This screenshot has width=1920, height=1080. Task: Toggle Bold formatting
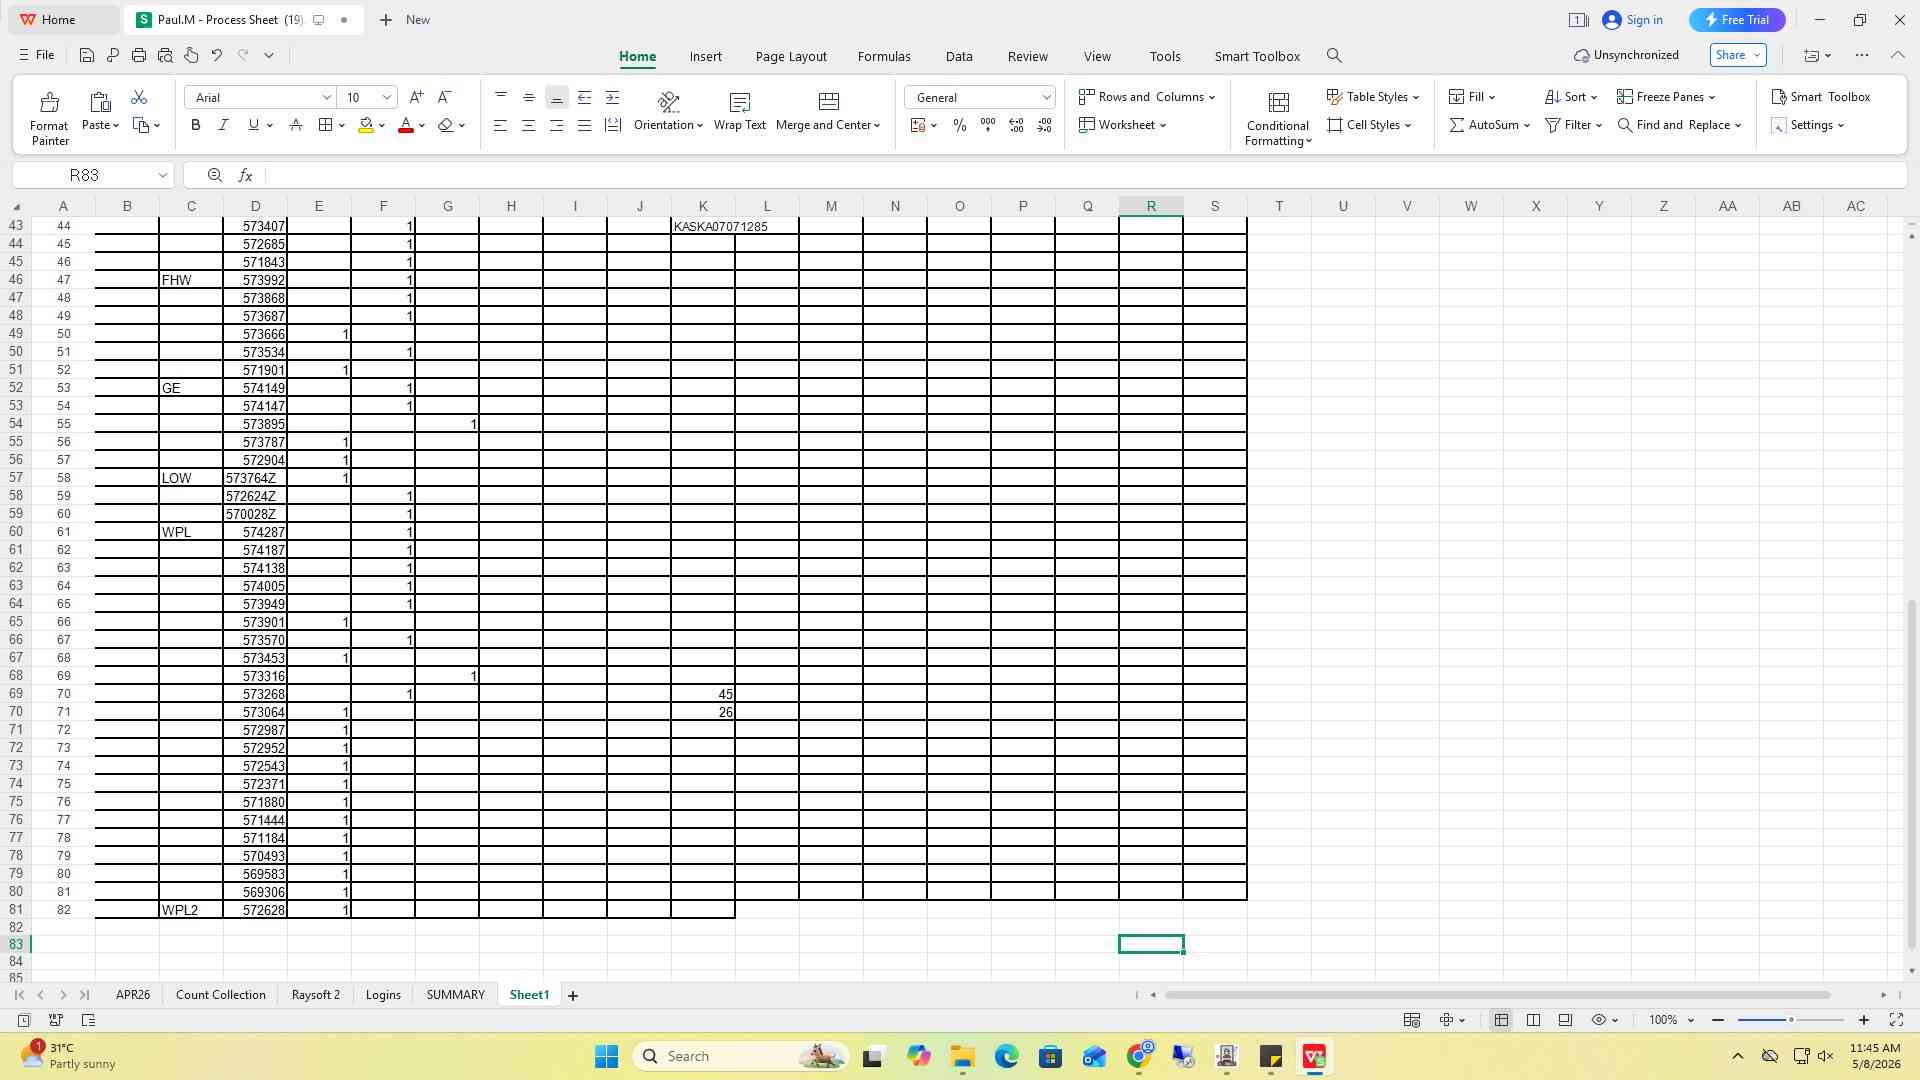pyautogui.click(x=196, y=125)
